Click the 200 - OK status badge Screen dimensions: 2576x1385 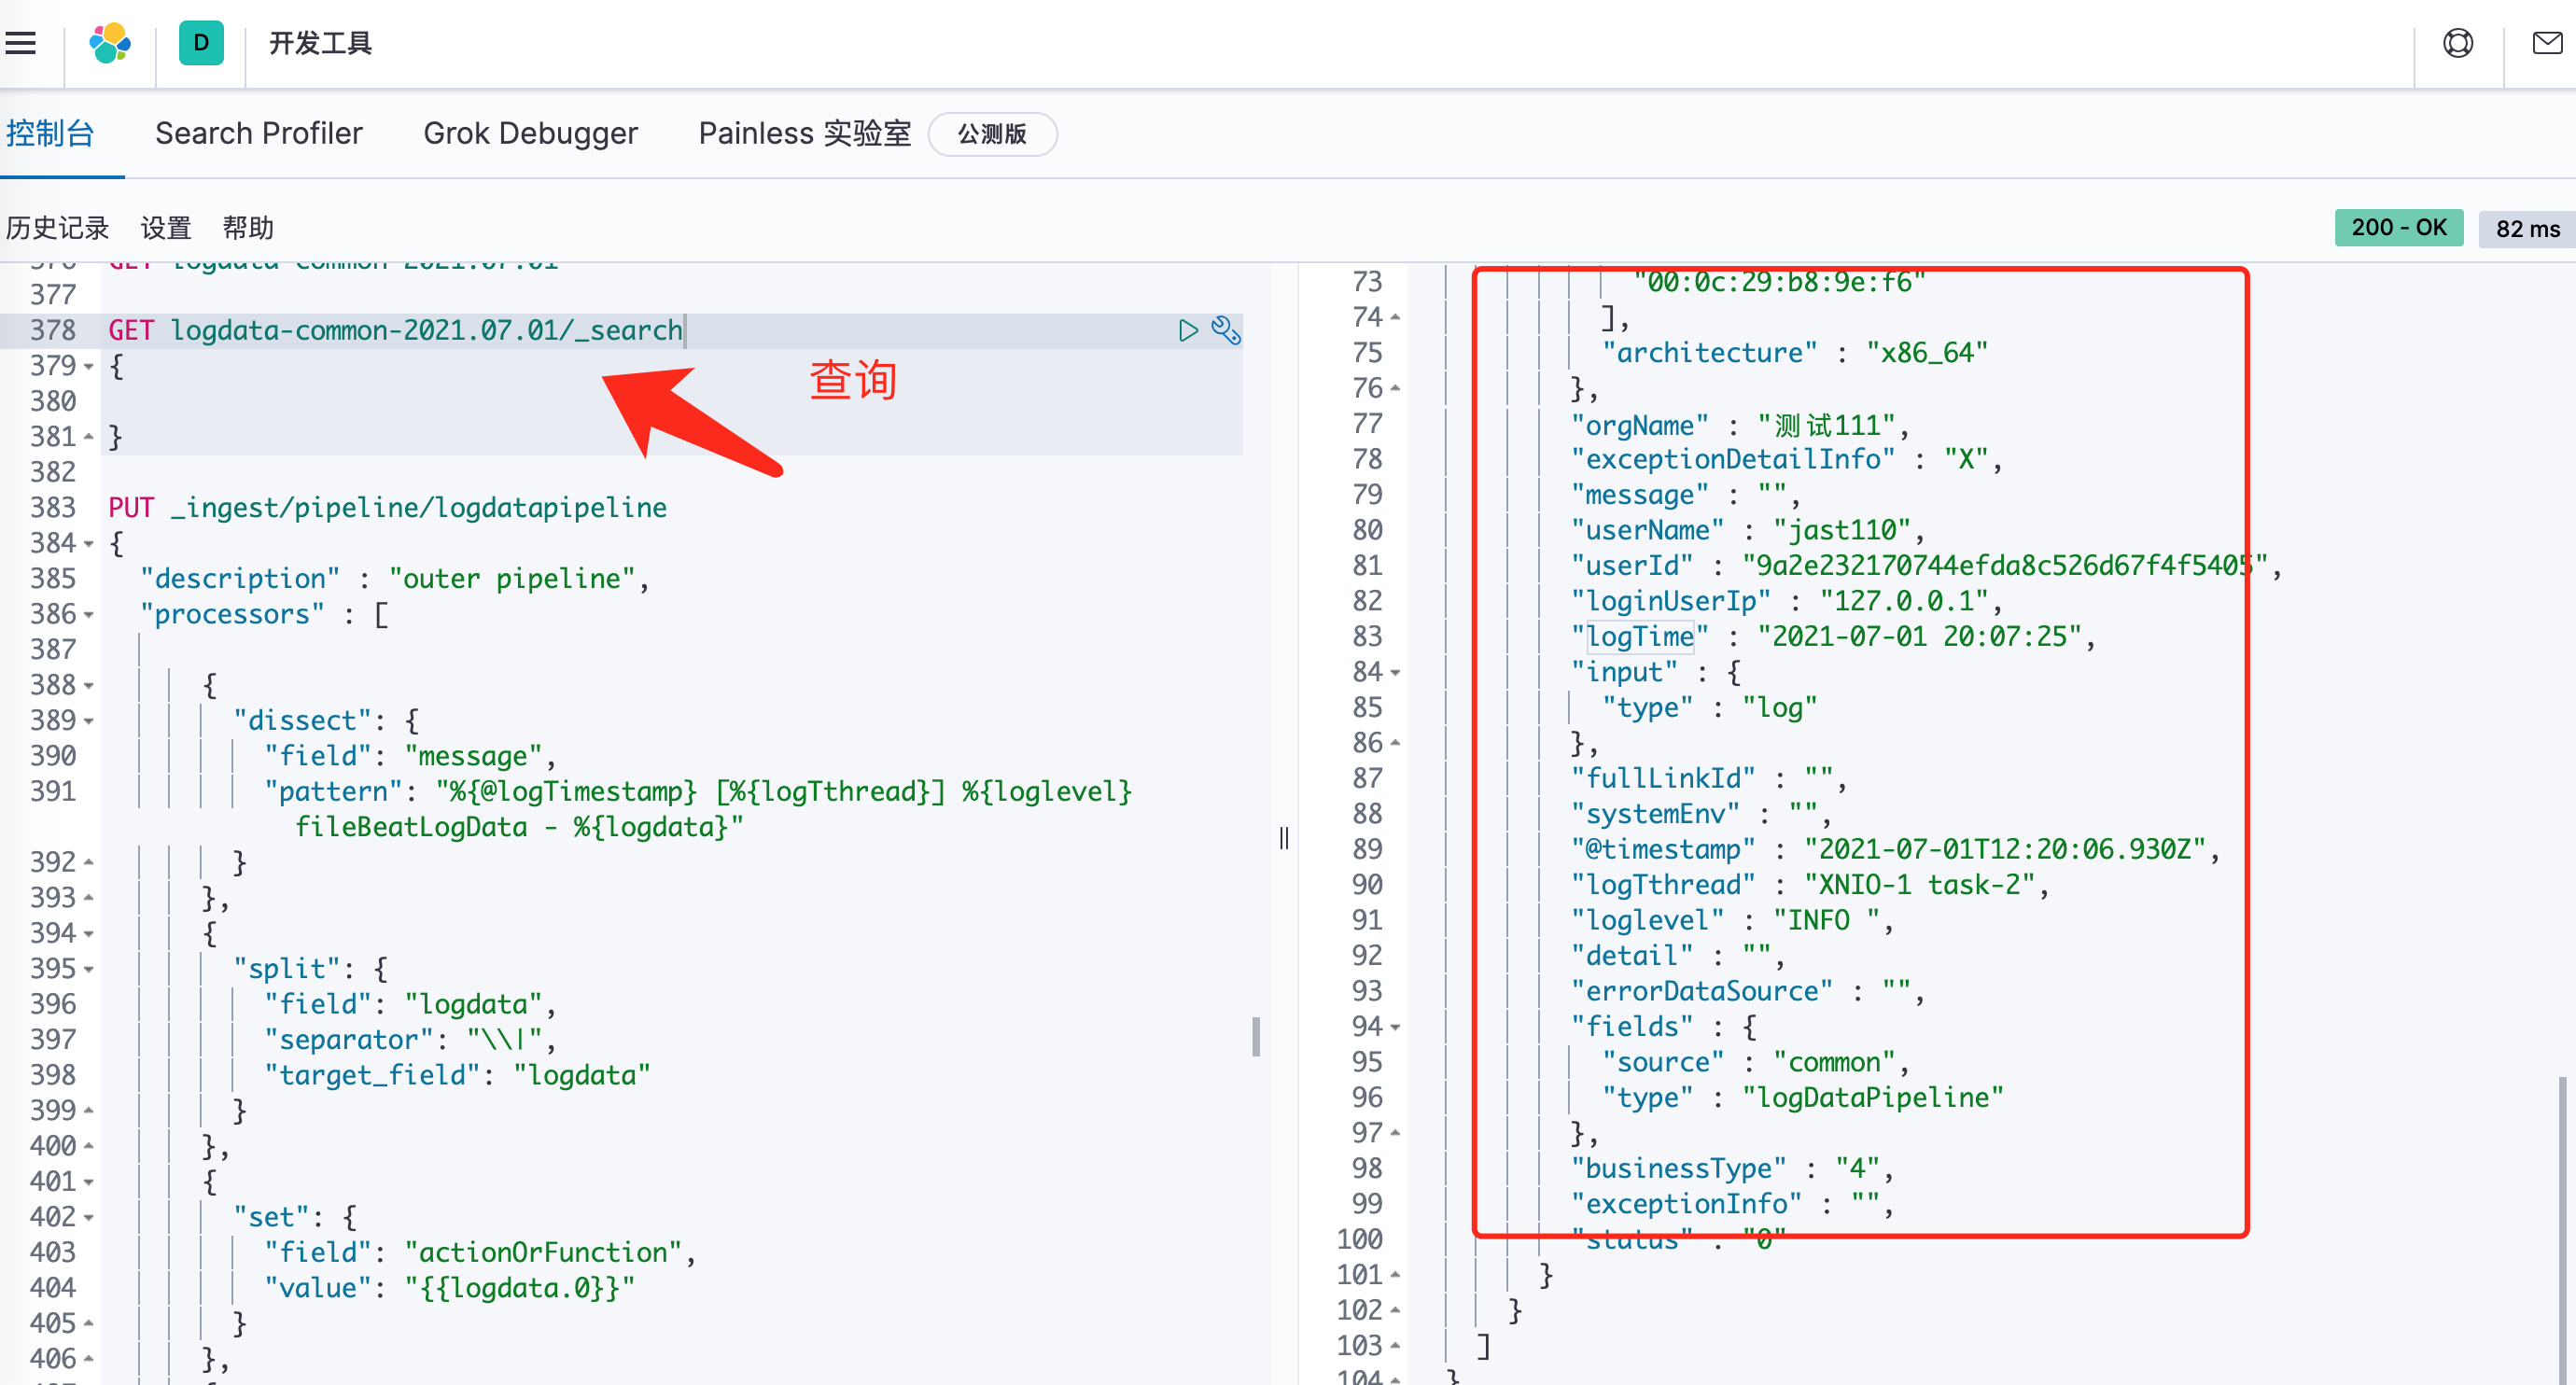2398,228
